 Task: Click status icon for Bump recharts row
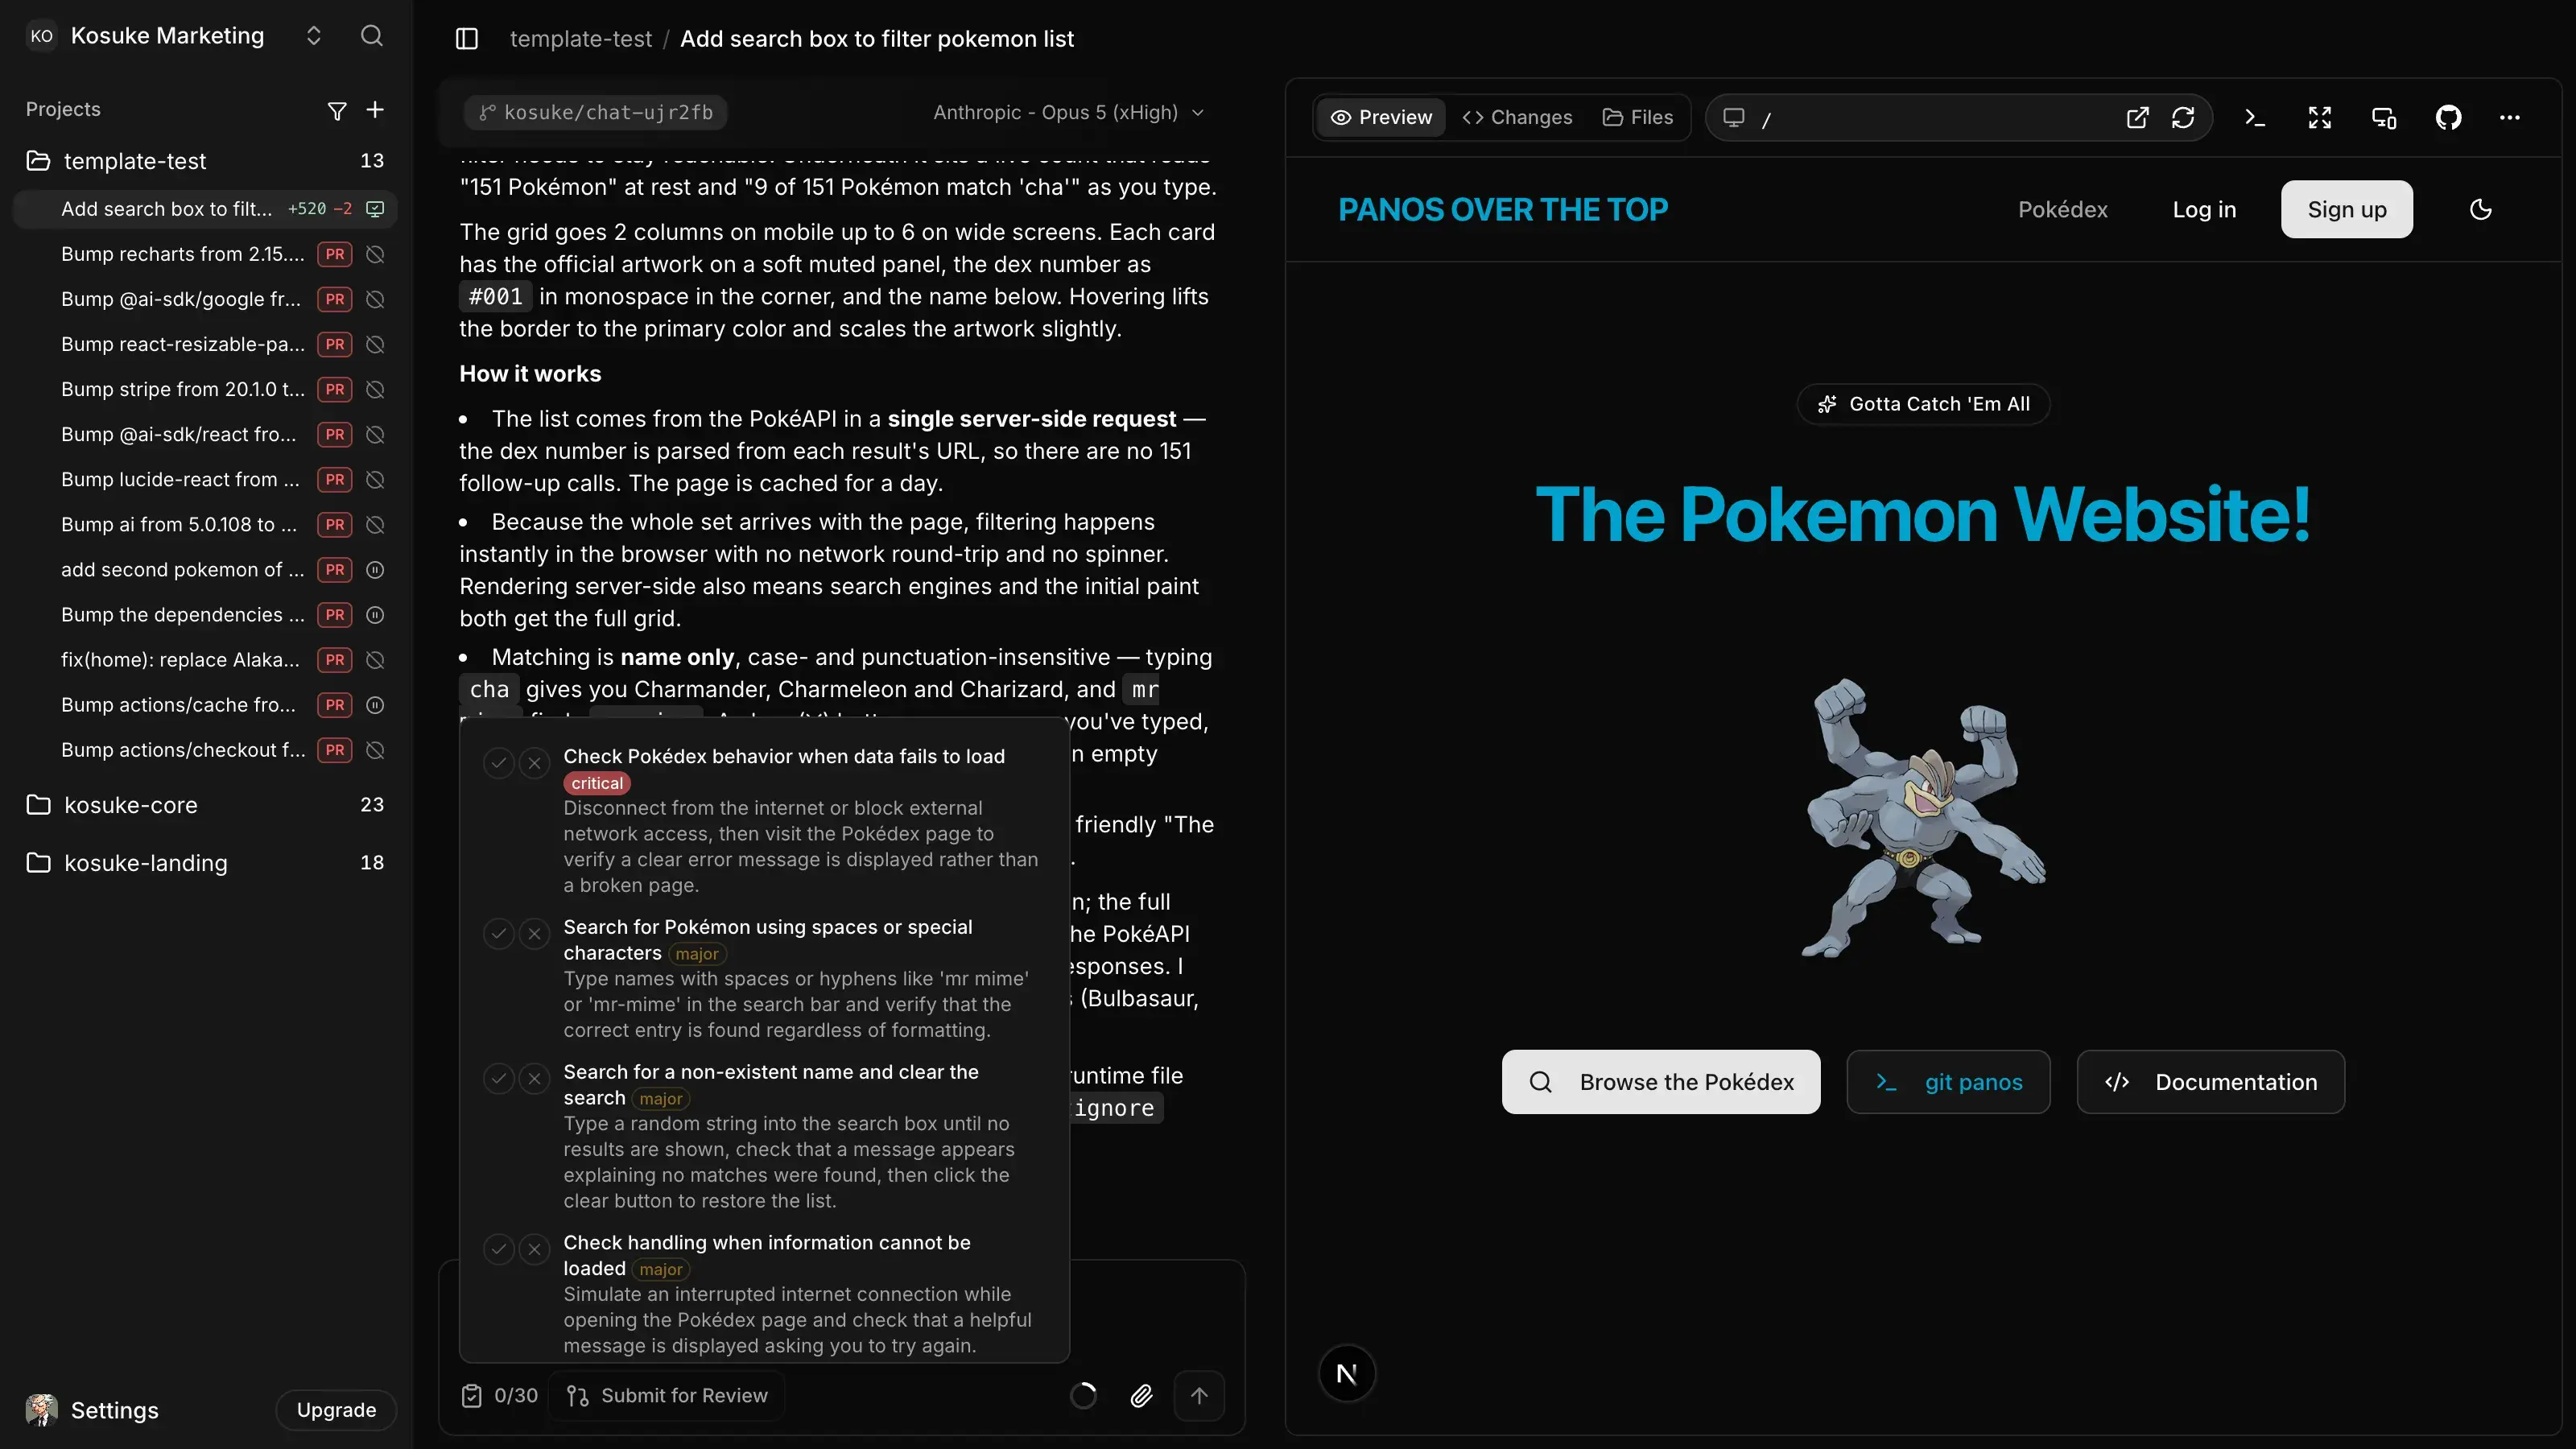tap(375, 255)
